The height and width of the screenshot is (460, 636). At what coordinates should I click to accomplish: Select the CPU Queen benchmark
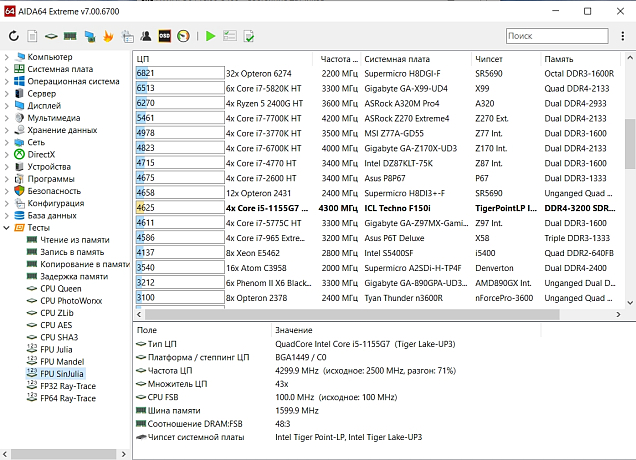[x=62, y=288]
